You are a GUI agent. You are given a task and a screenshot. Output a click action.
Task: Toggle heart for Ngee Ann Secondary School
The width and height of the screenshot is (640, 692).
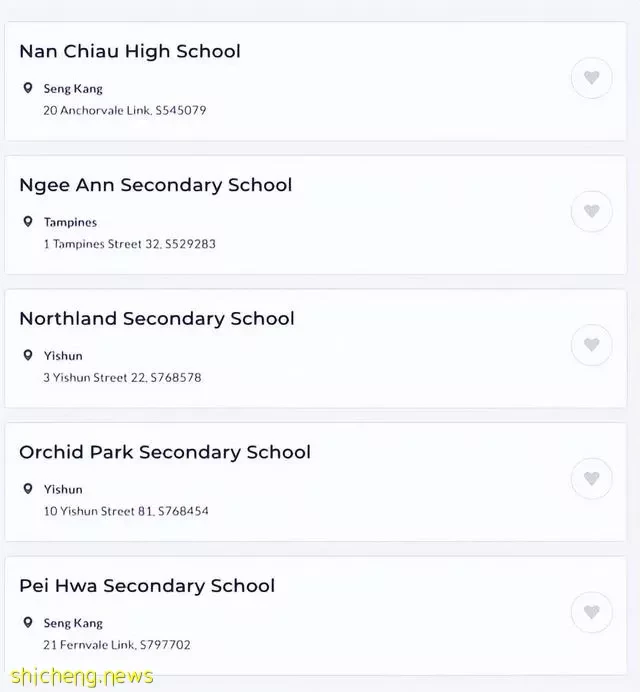(x=591, y=211)
